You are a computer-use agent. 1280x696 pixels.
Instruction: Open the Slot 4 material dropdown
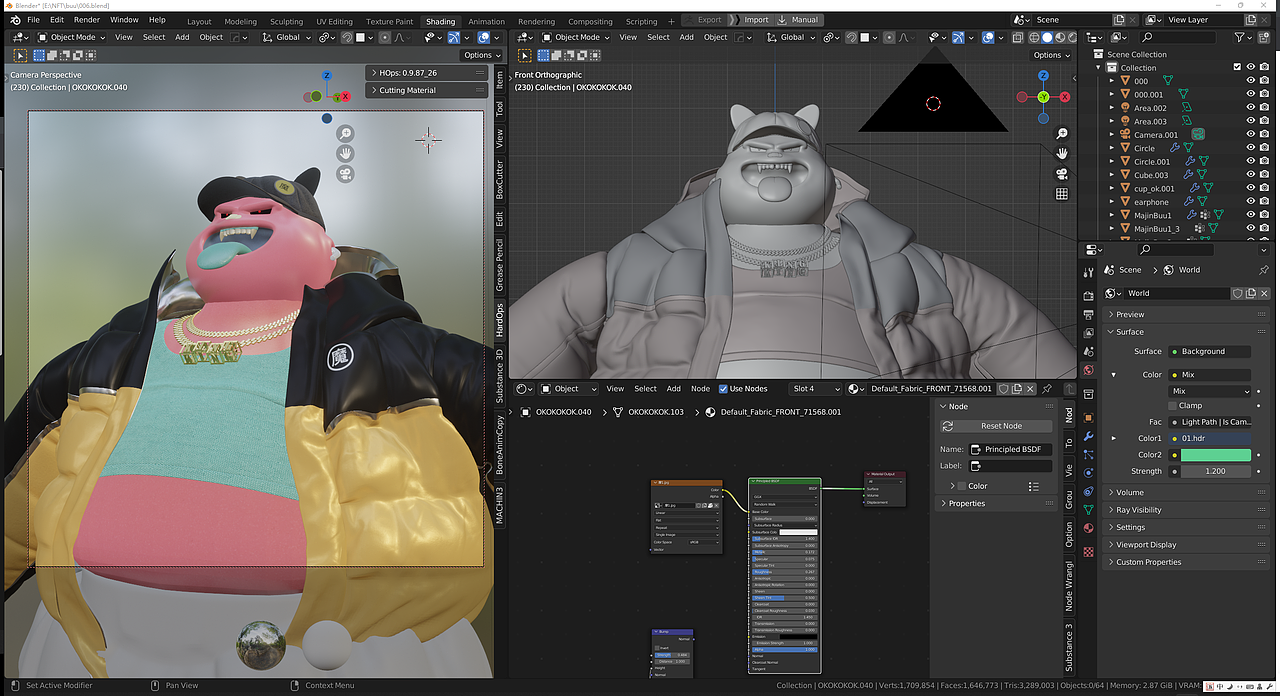tap(815, 388)
